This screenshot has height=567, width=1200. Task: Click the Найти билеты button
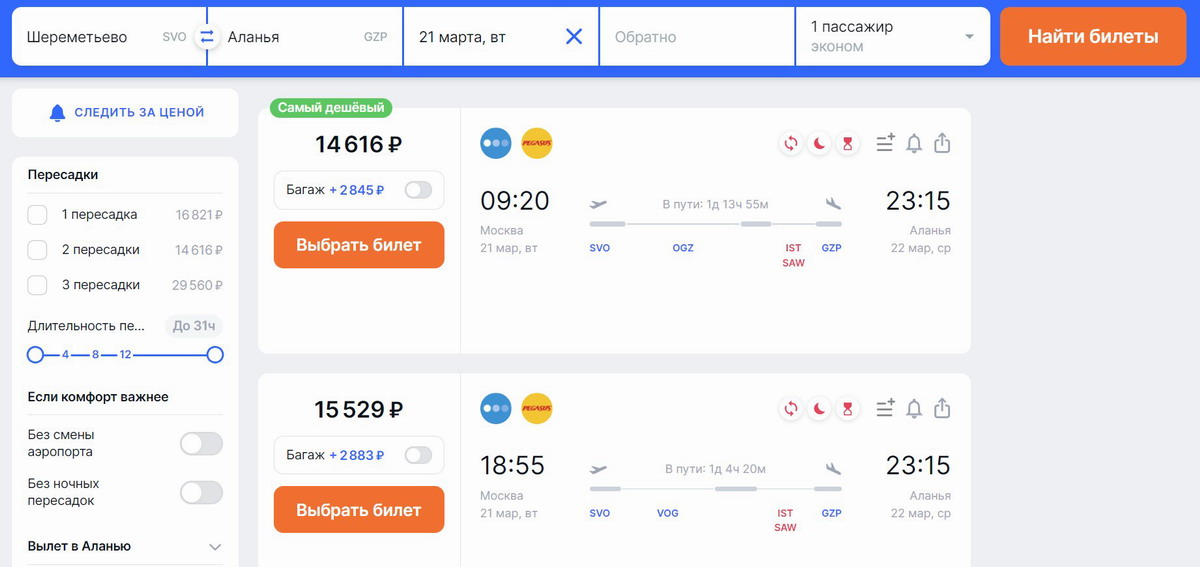(x=1093, y=37)
